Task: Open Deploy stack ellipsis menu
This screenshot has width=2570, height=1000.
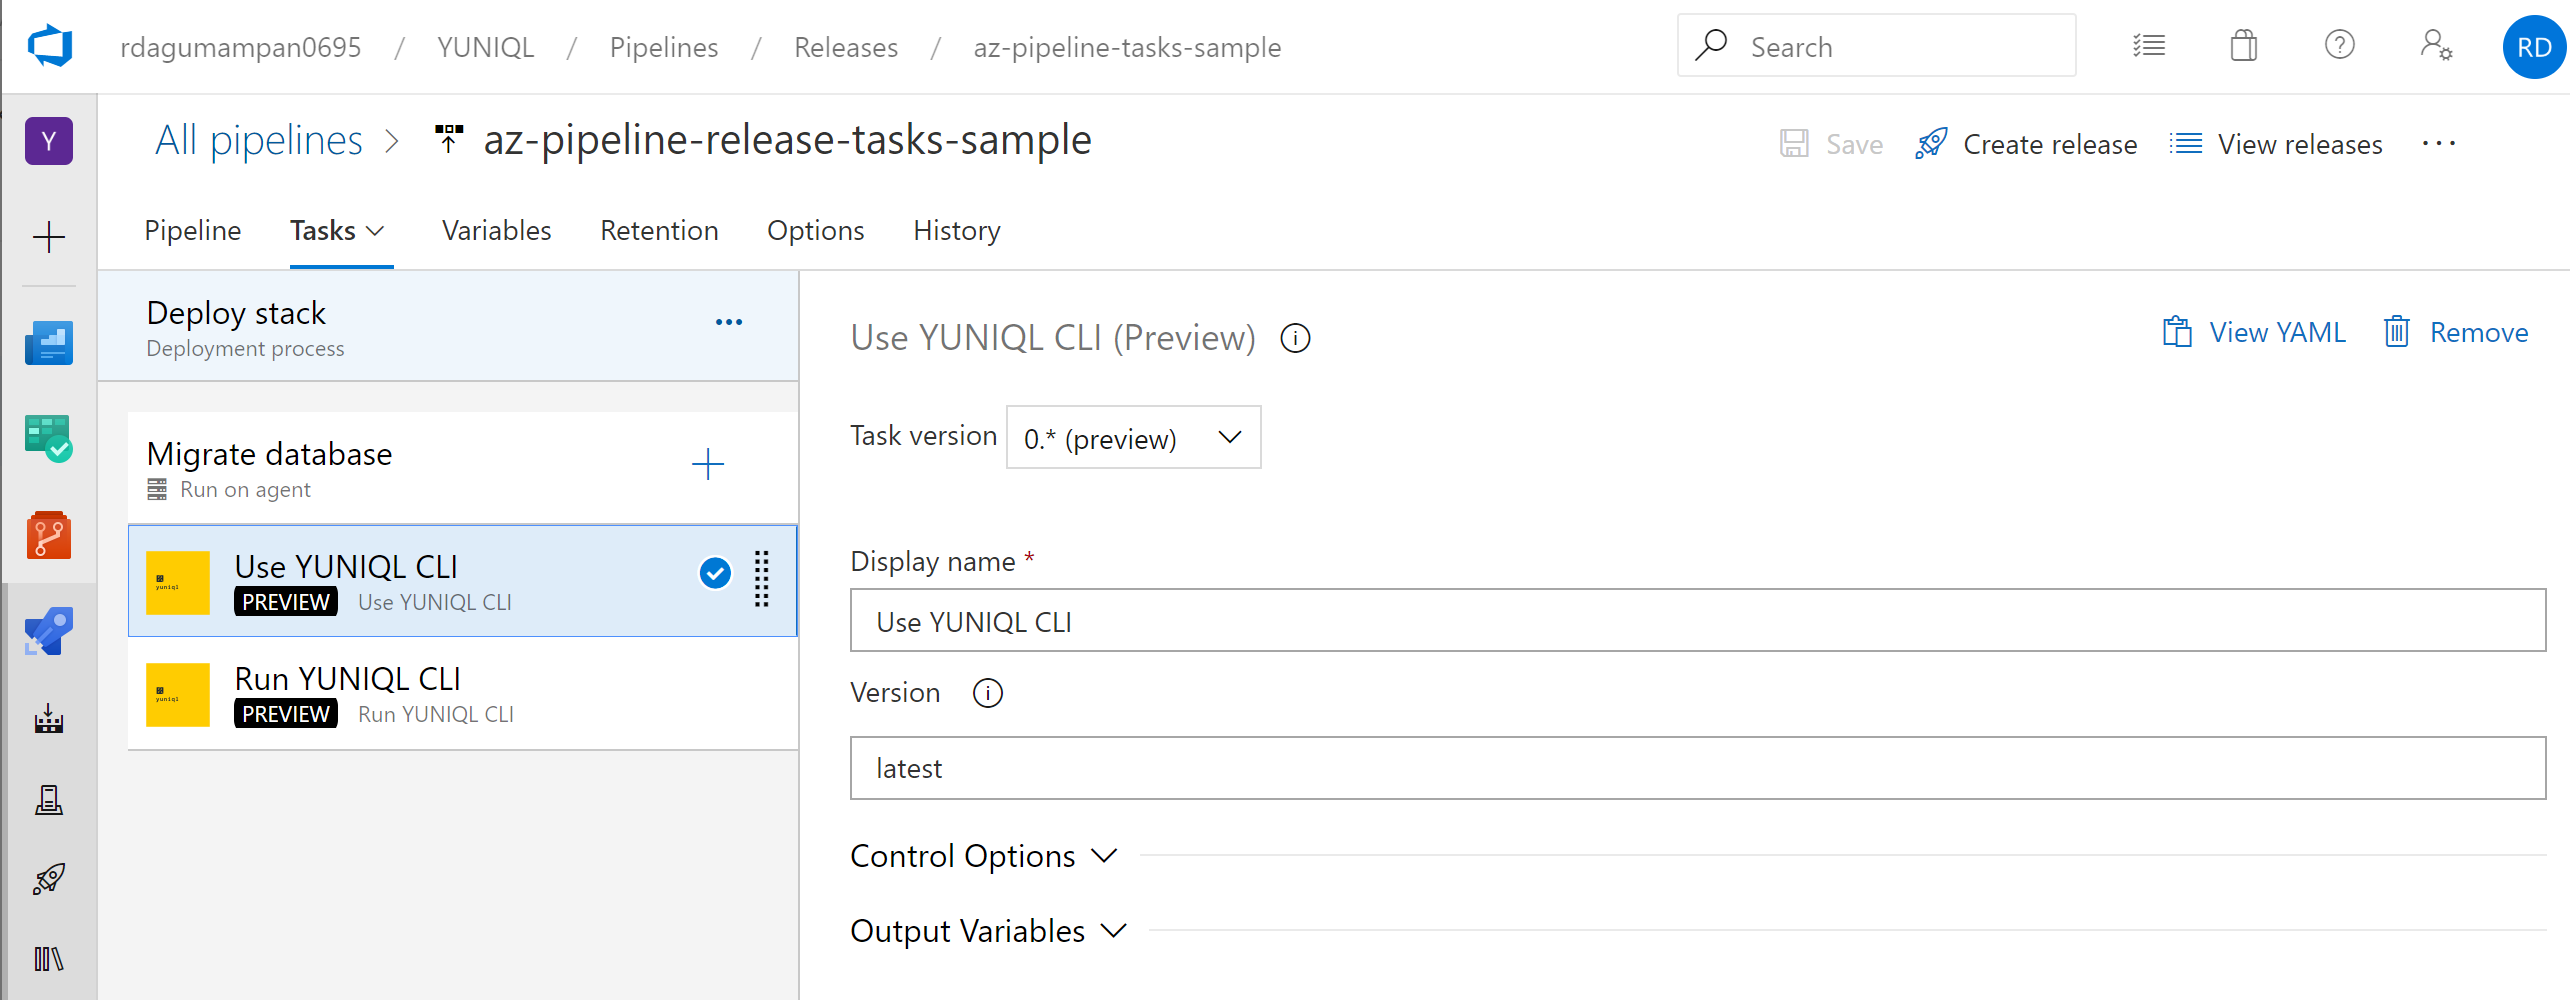Action: click(729, 322)
